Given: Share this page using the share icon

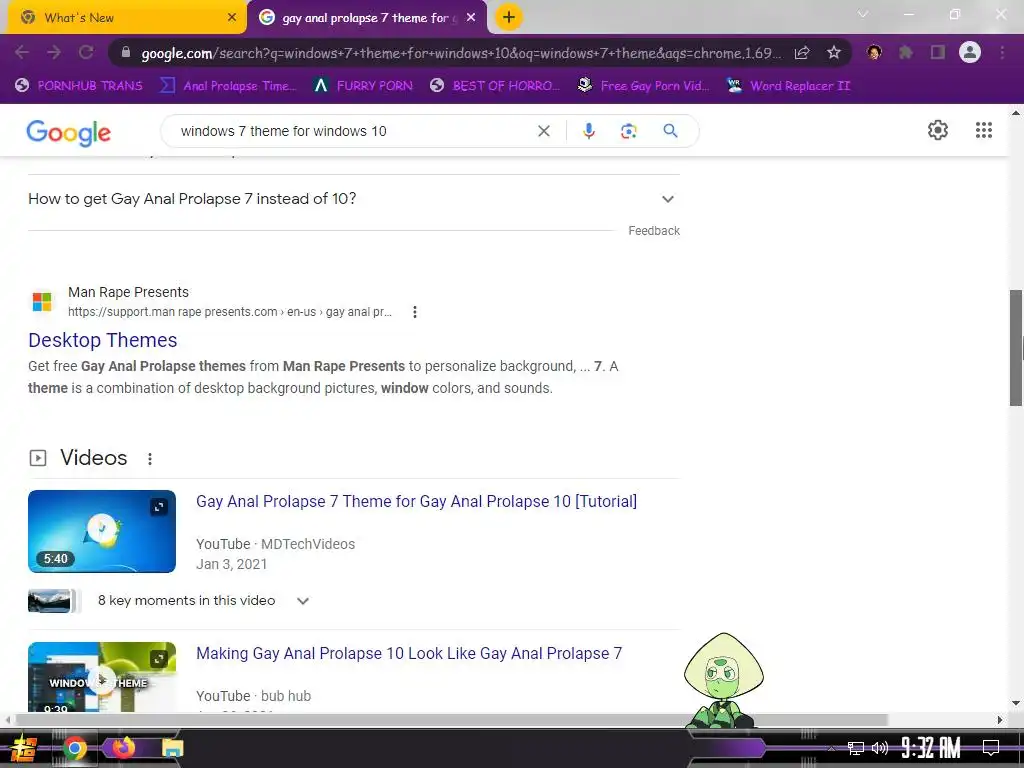Looking at the screenshot, I should point(802,53).
